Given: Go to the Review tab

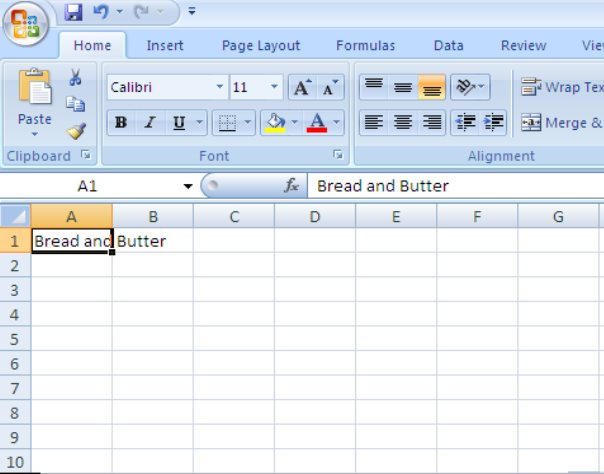Looking at the screenshot, I should pos(523,45).
